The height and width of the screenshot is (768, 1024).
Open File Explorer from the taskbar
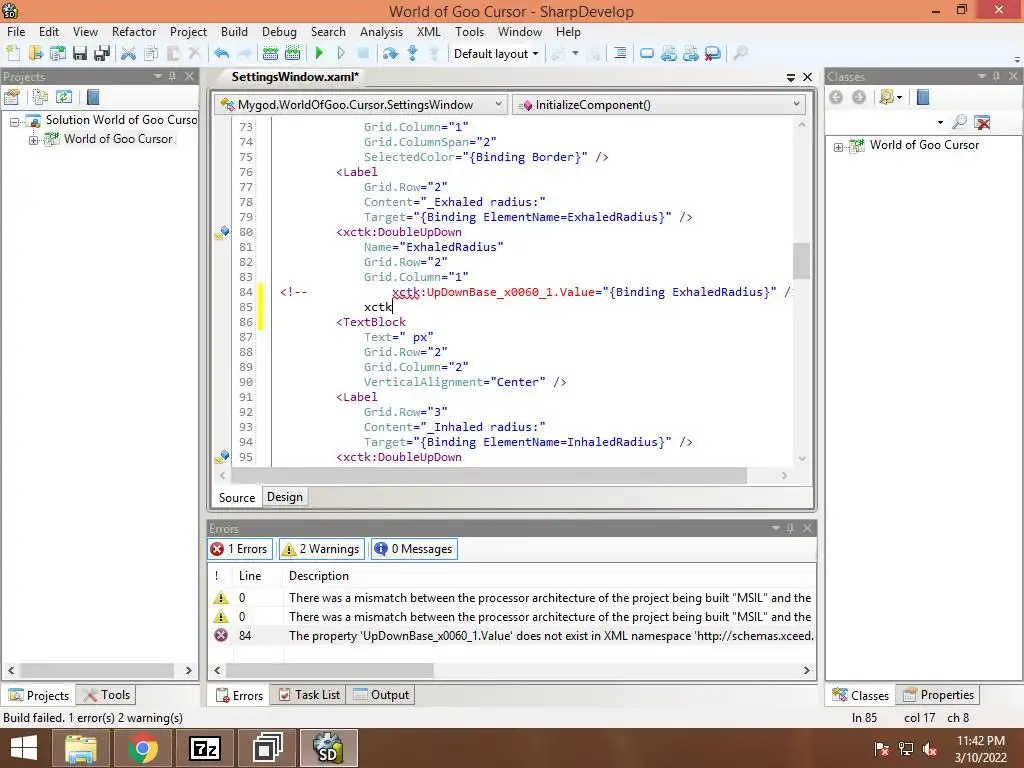coord(80,748)
